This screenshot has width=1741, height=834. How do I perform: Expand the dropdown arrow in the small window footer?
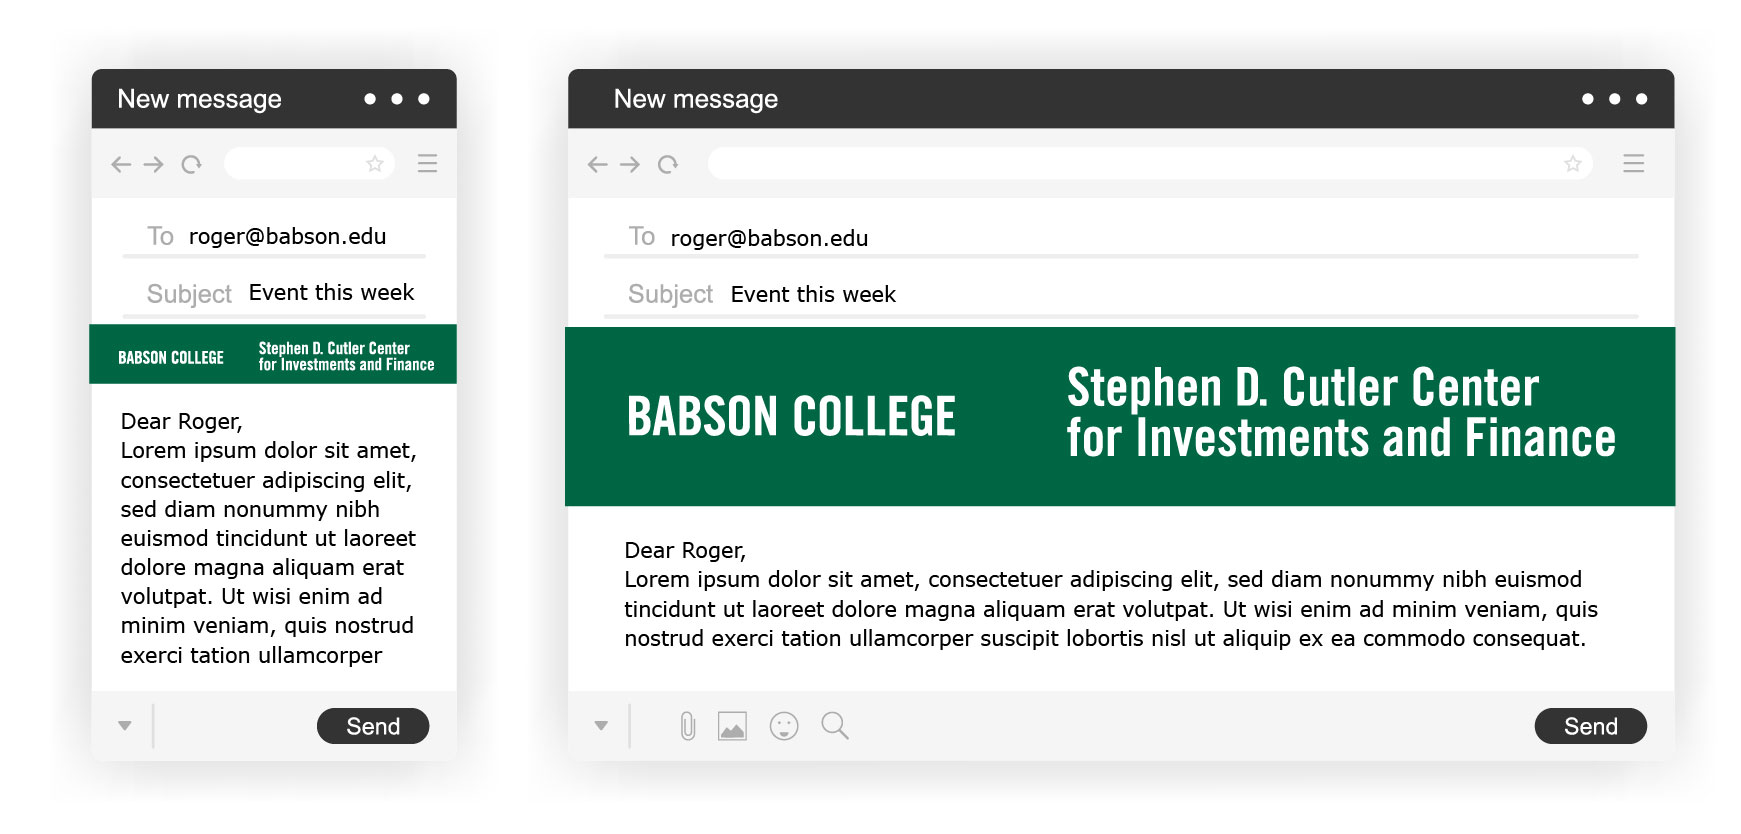pos(125,726)
